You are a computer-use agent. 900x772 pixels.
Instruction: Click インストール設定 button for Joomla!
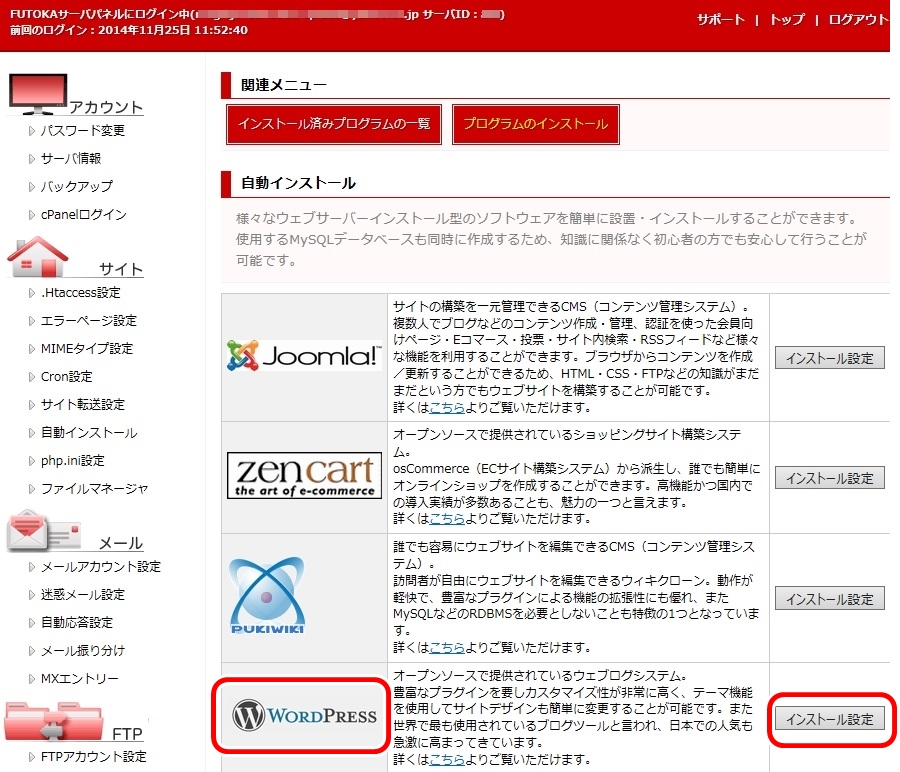pyautogui.click(x=829, y=358)
